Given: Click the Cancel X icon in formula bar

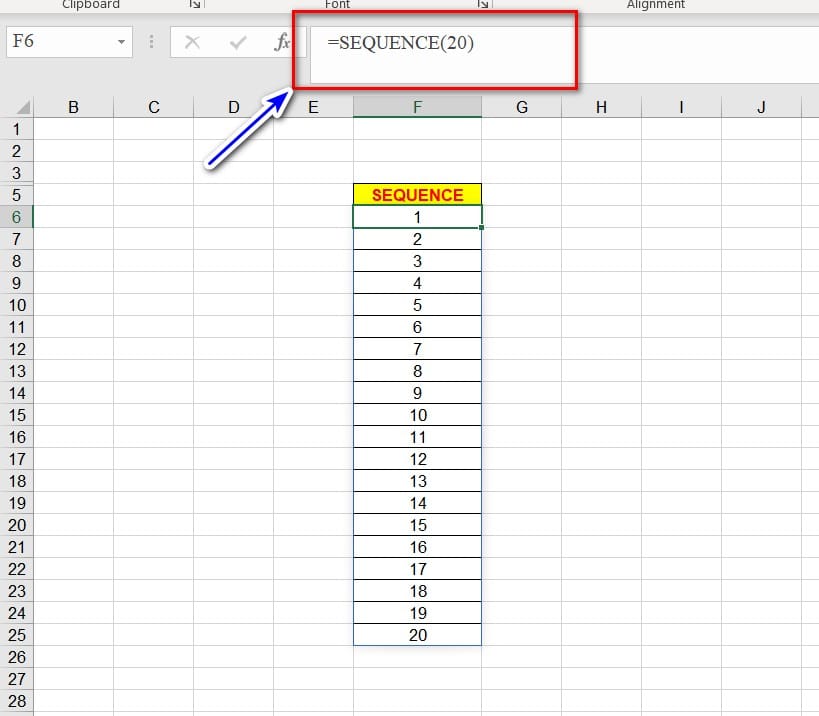Looking at the screenshot, I should [x=193, y=42].
